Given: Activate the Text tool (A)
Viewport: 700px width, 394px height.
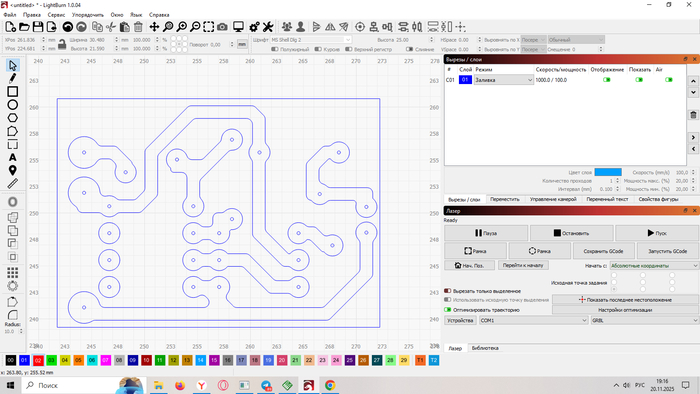Looking at the screenshot, I should 12,158.
